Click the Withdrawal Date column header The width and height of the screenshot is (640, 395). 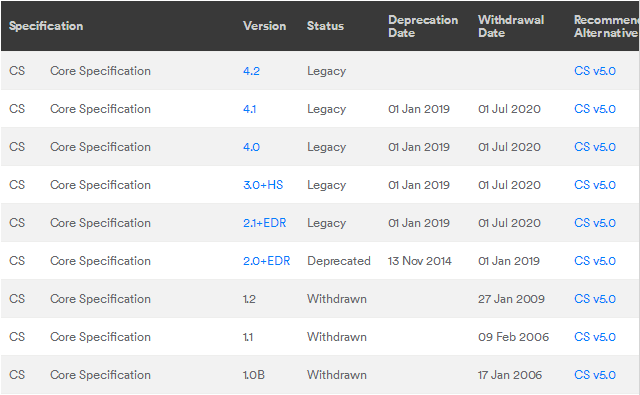click(x=511, y=26)
